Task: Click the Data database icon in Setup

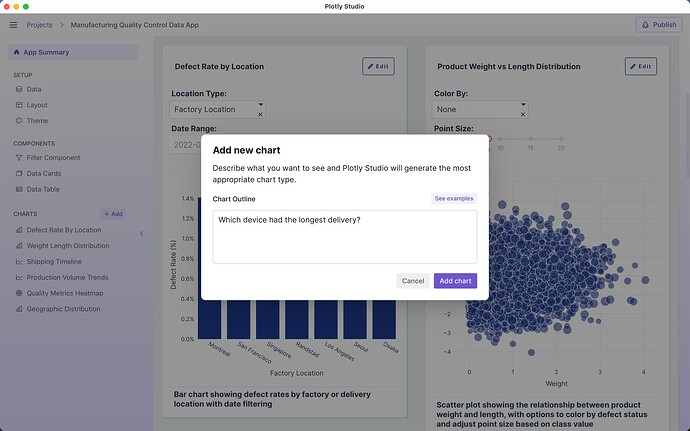Action: pyautogui.click(x=19, y=89)
